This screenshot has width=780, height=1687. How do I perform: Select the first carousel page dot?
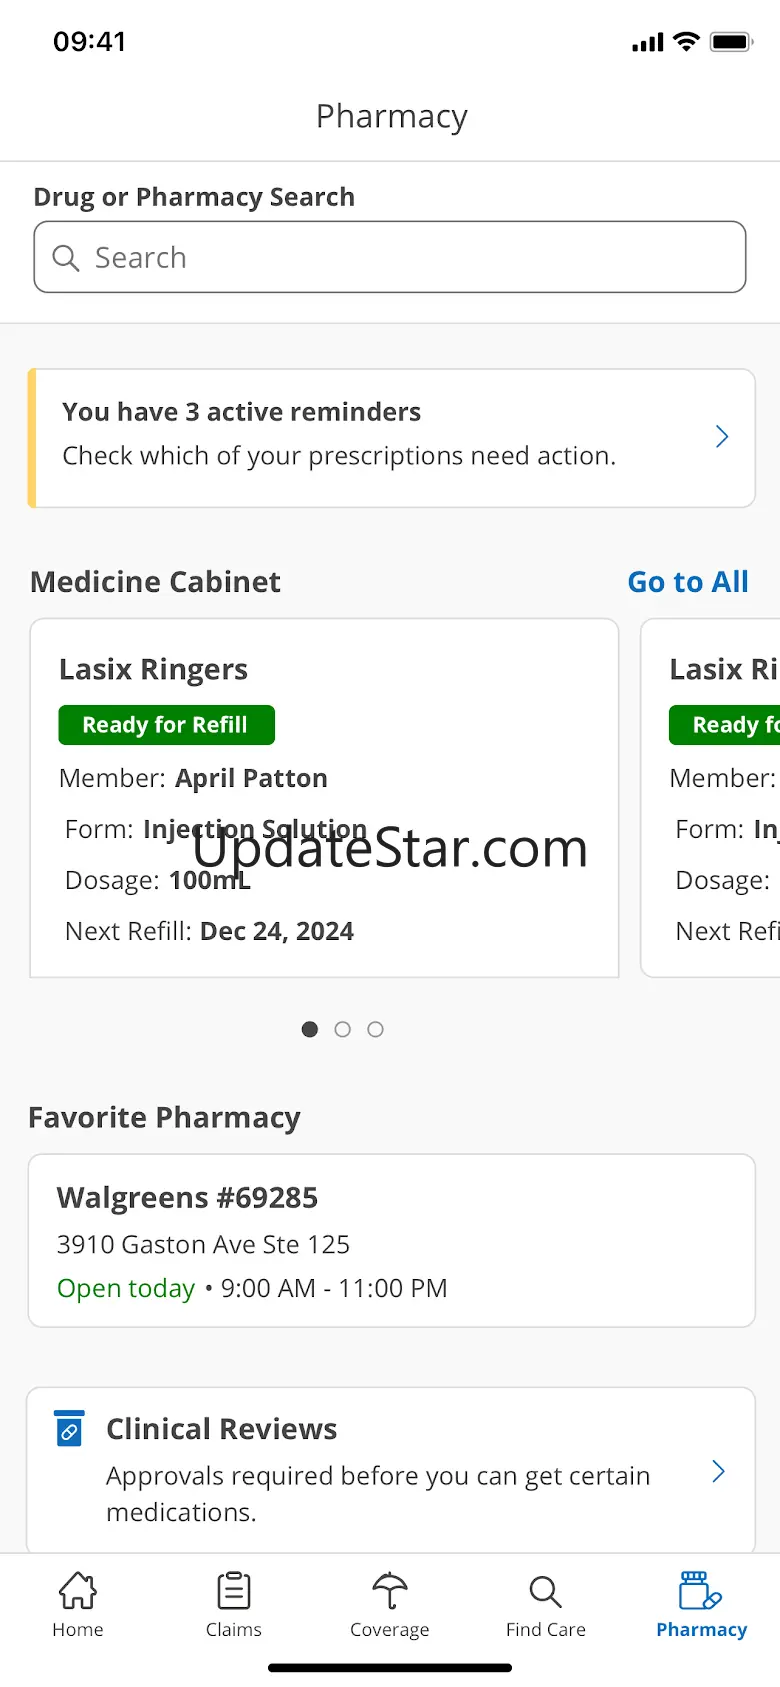(310, 1029)
